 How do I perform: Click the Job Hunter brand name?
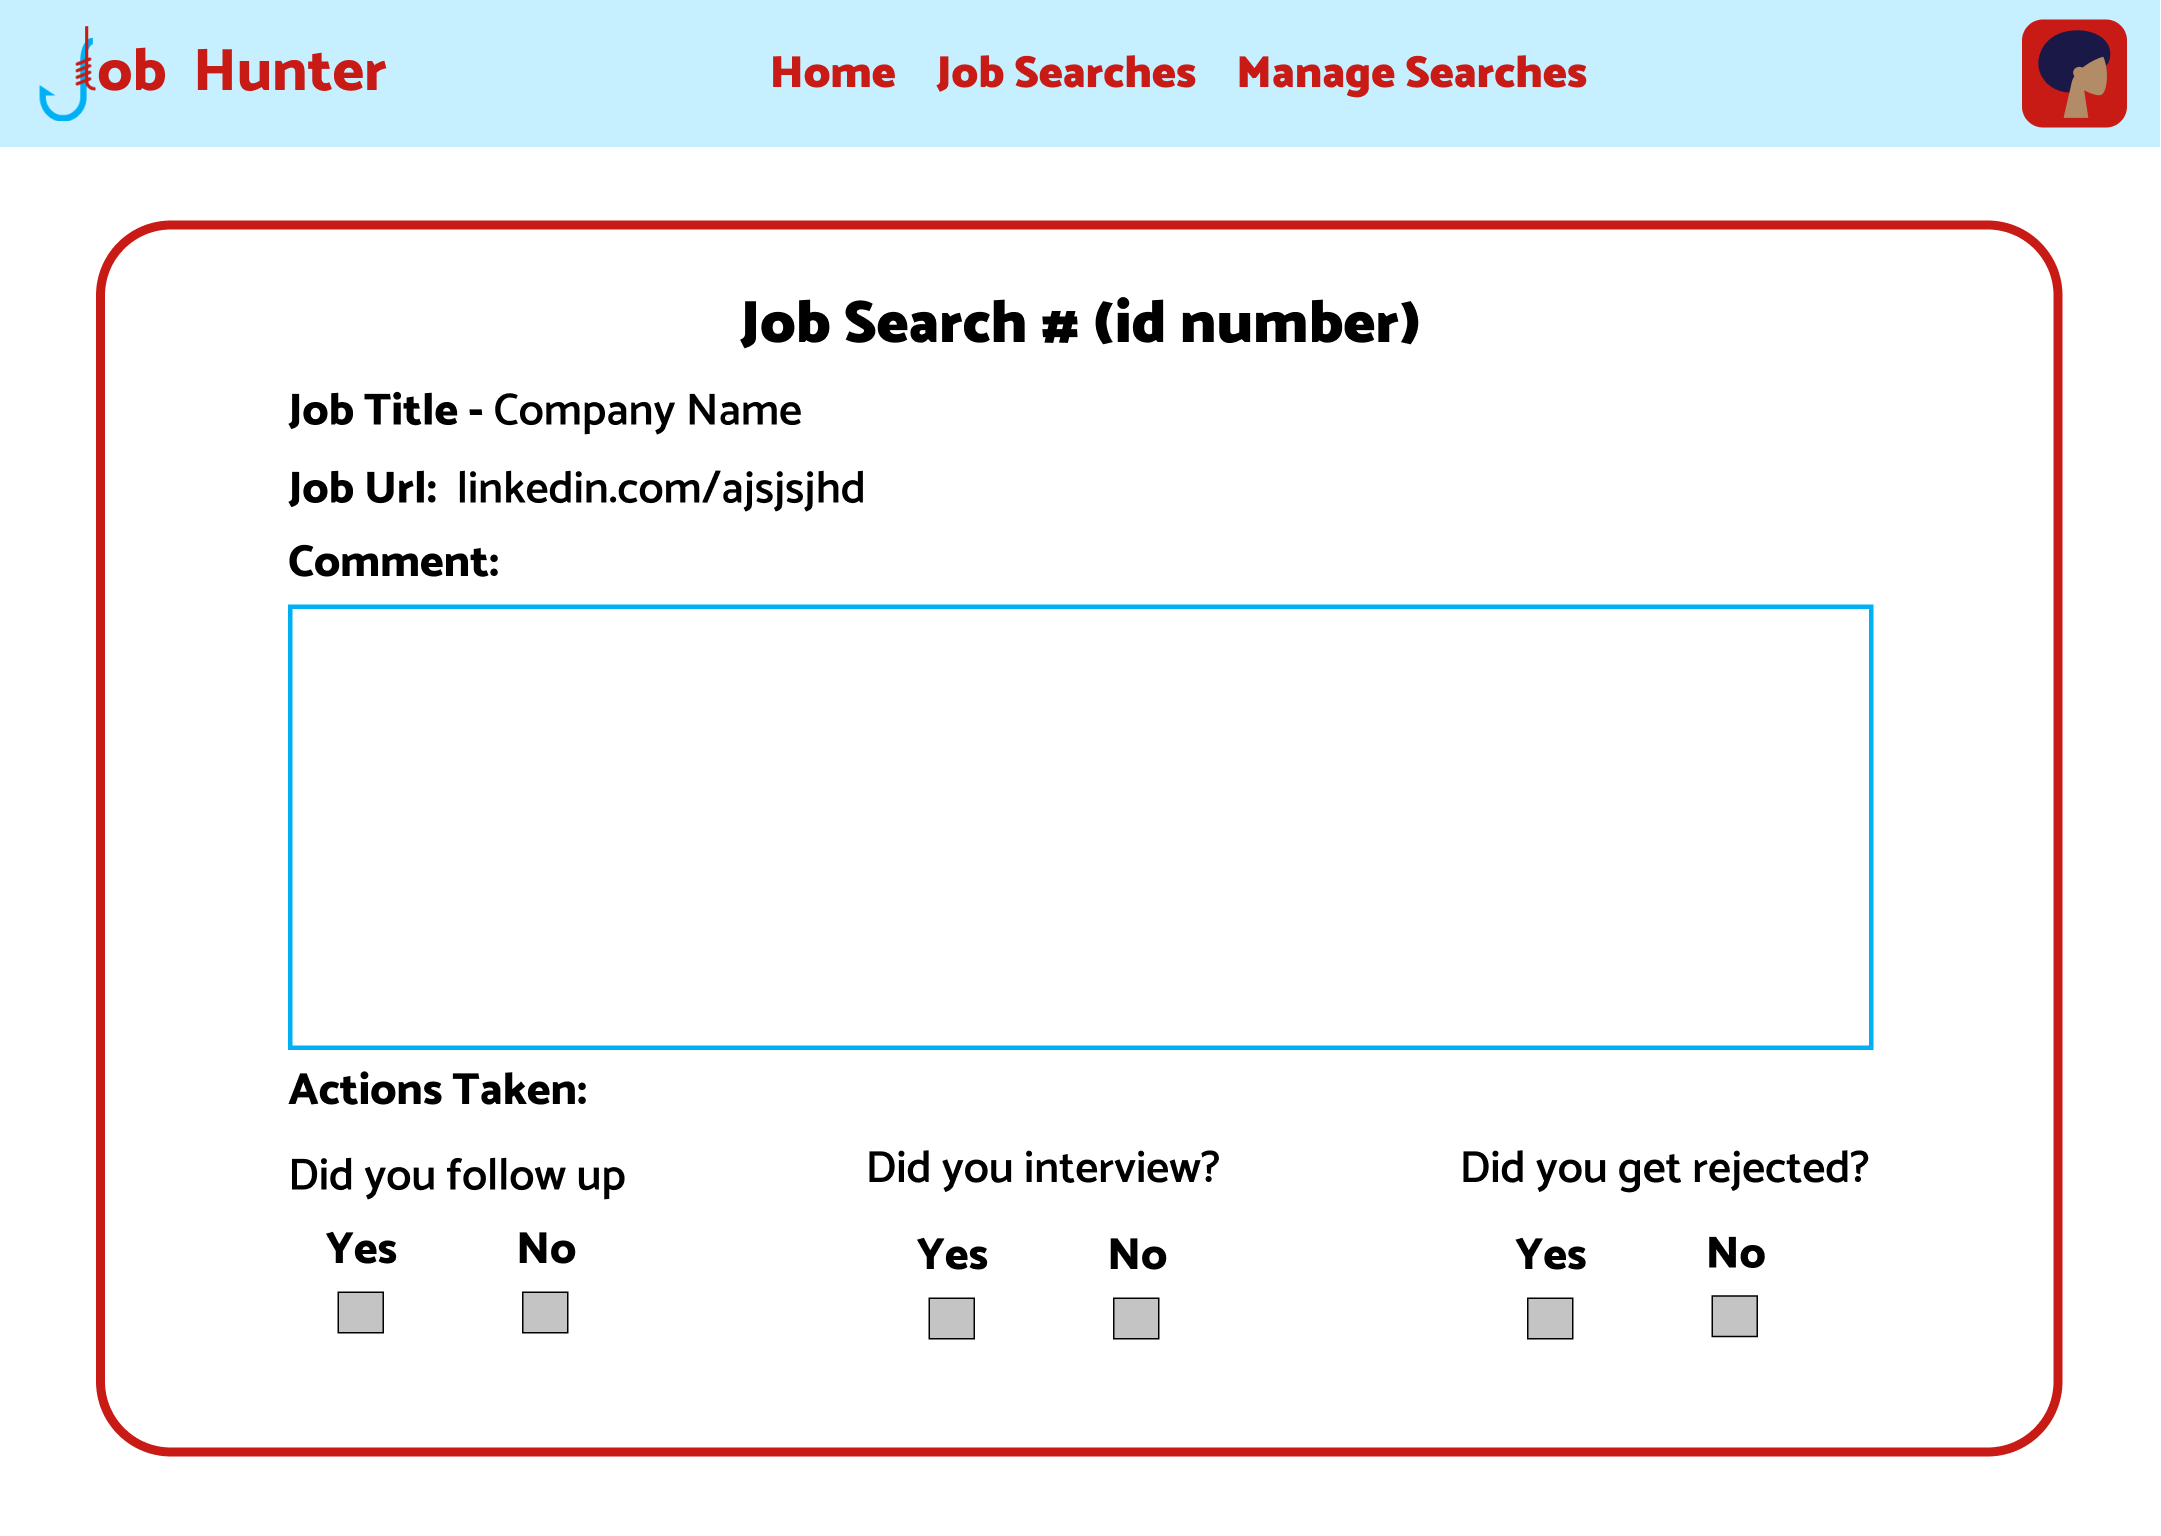pos(242,72)
